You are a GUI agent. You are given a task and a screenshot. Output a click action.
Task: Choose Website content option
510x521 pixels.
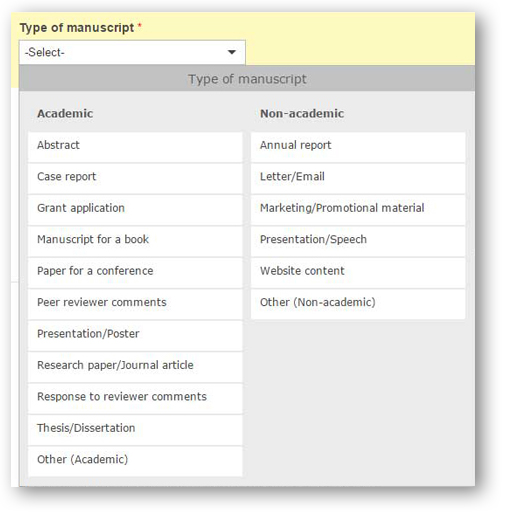point(358,273)
